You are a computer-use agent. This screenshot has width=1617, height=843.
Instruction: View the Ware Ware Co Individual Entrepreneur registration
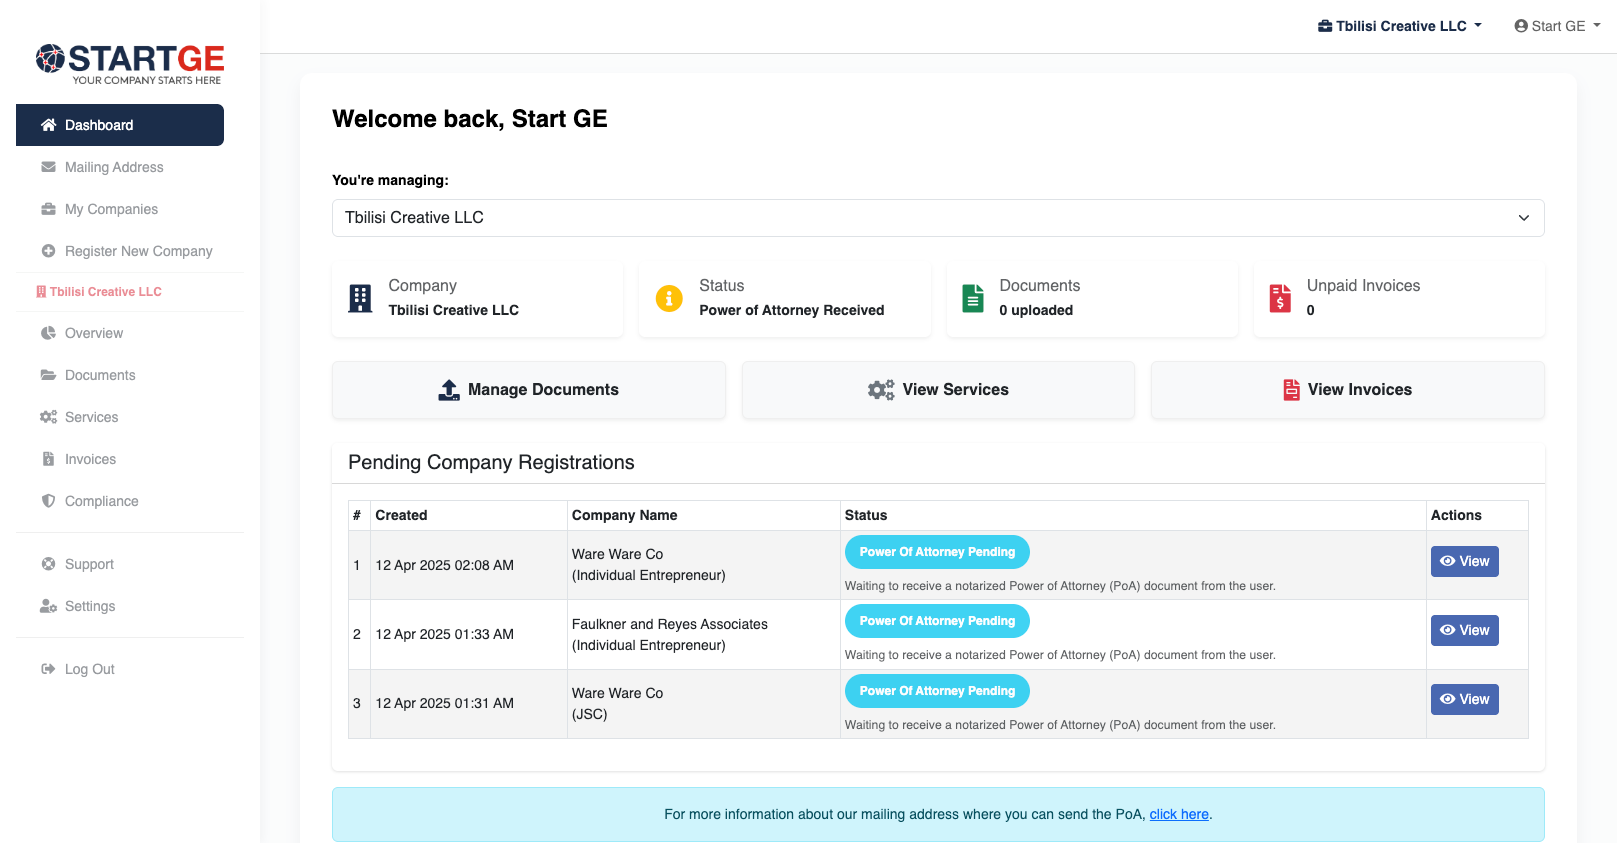1465,561
